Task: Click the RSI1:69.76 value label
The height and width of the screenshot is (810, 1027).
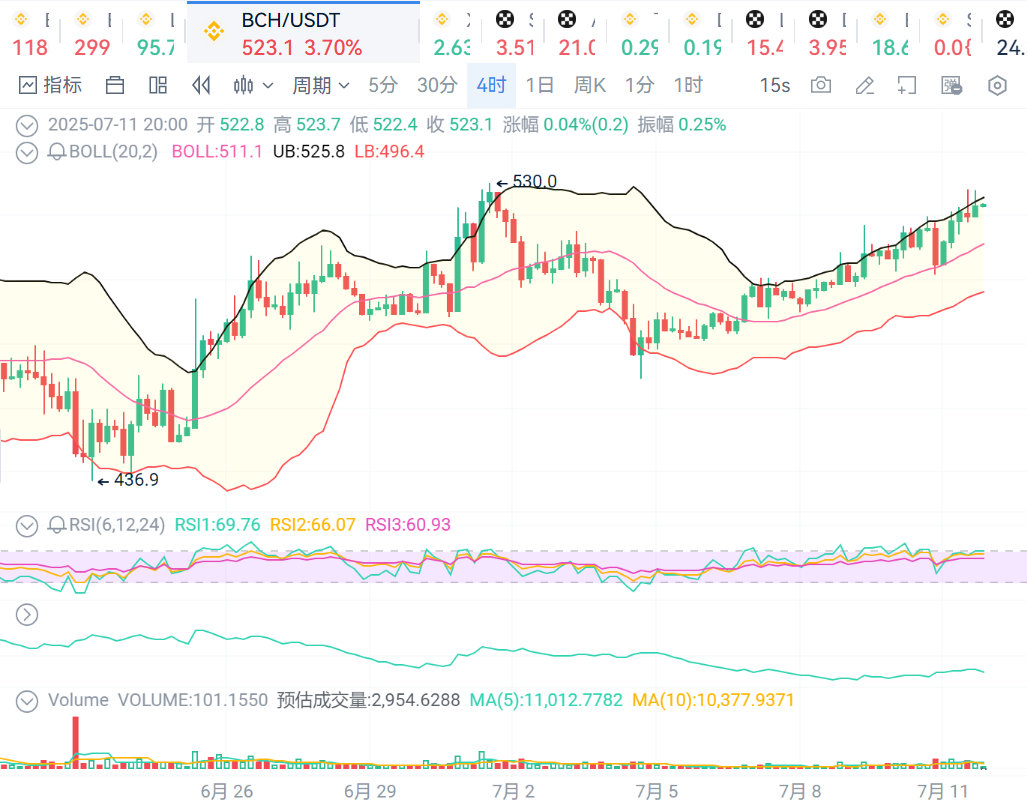Action: click(217, 525)
